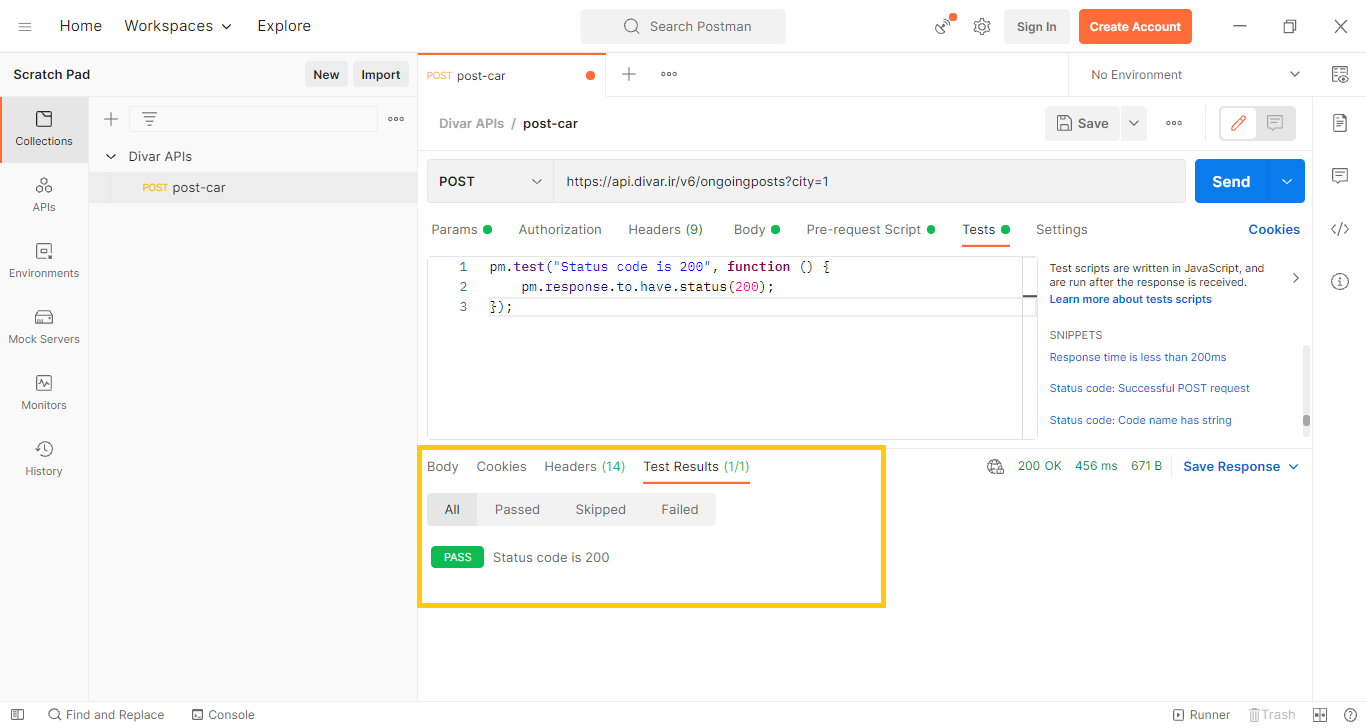Open the request info icon
The image size is (1366, 728).
(x=1340, y=282)
